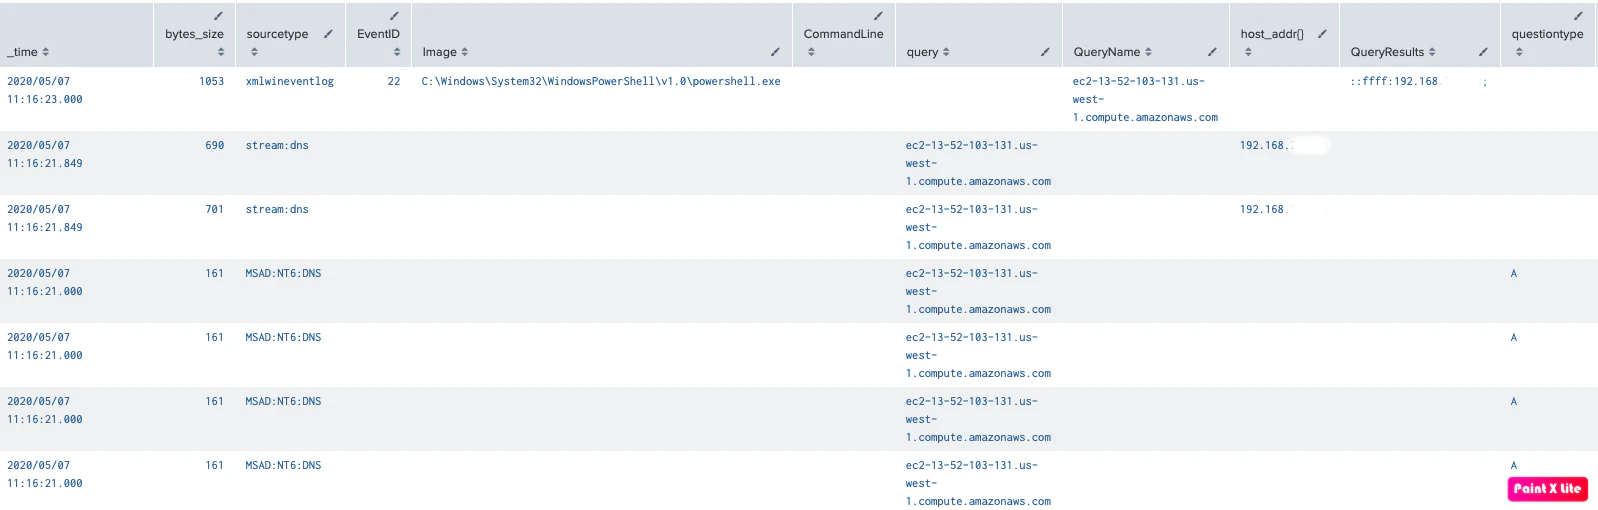Click the sourcetype column header label
Viewport: 1598px width, 510px height.
tap(277, 34)
